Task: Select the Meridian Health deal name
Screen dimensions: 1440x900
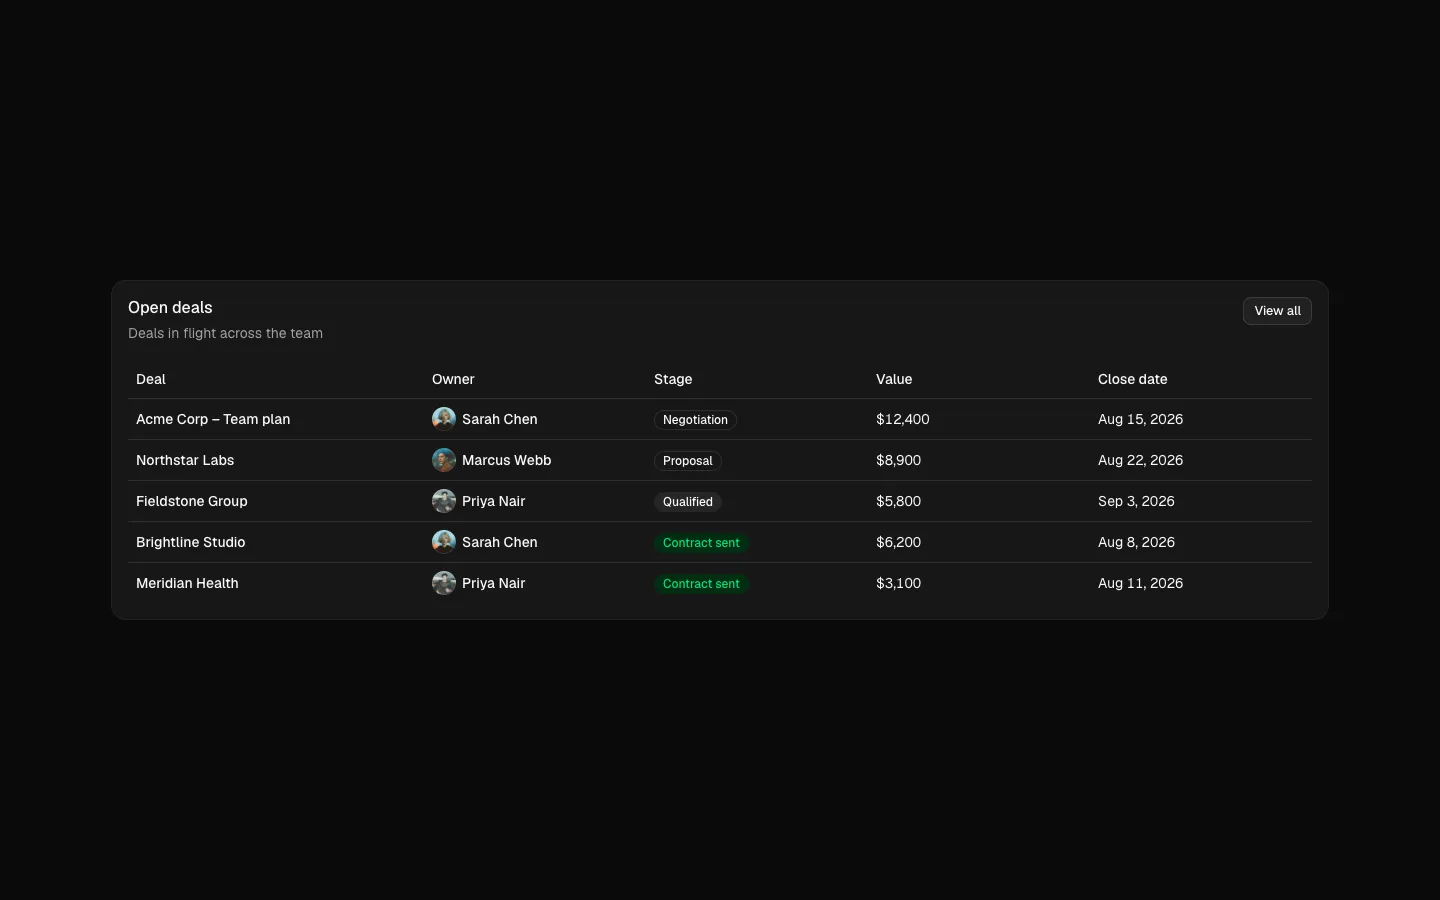Action: coord(187,583)
